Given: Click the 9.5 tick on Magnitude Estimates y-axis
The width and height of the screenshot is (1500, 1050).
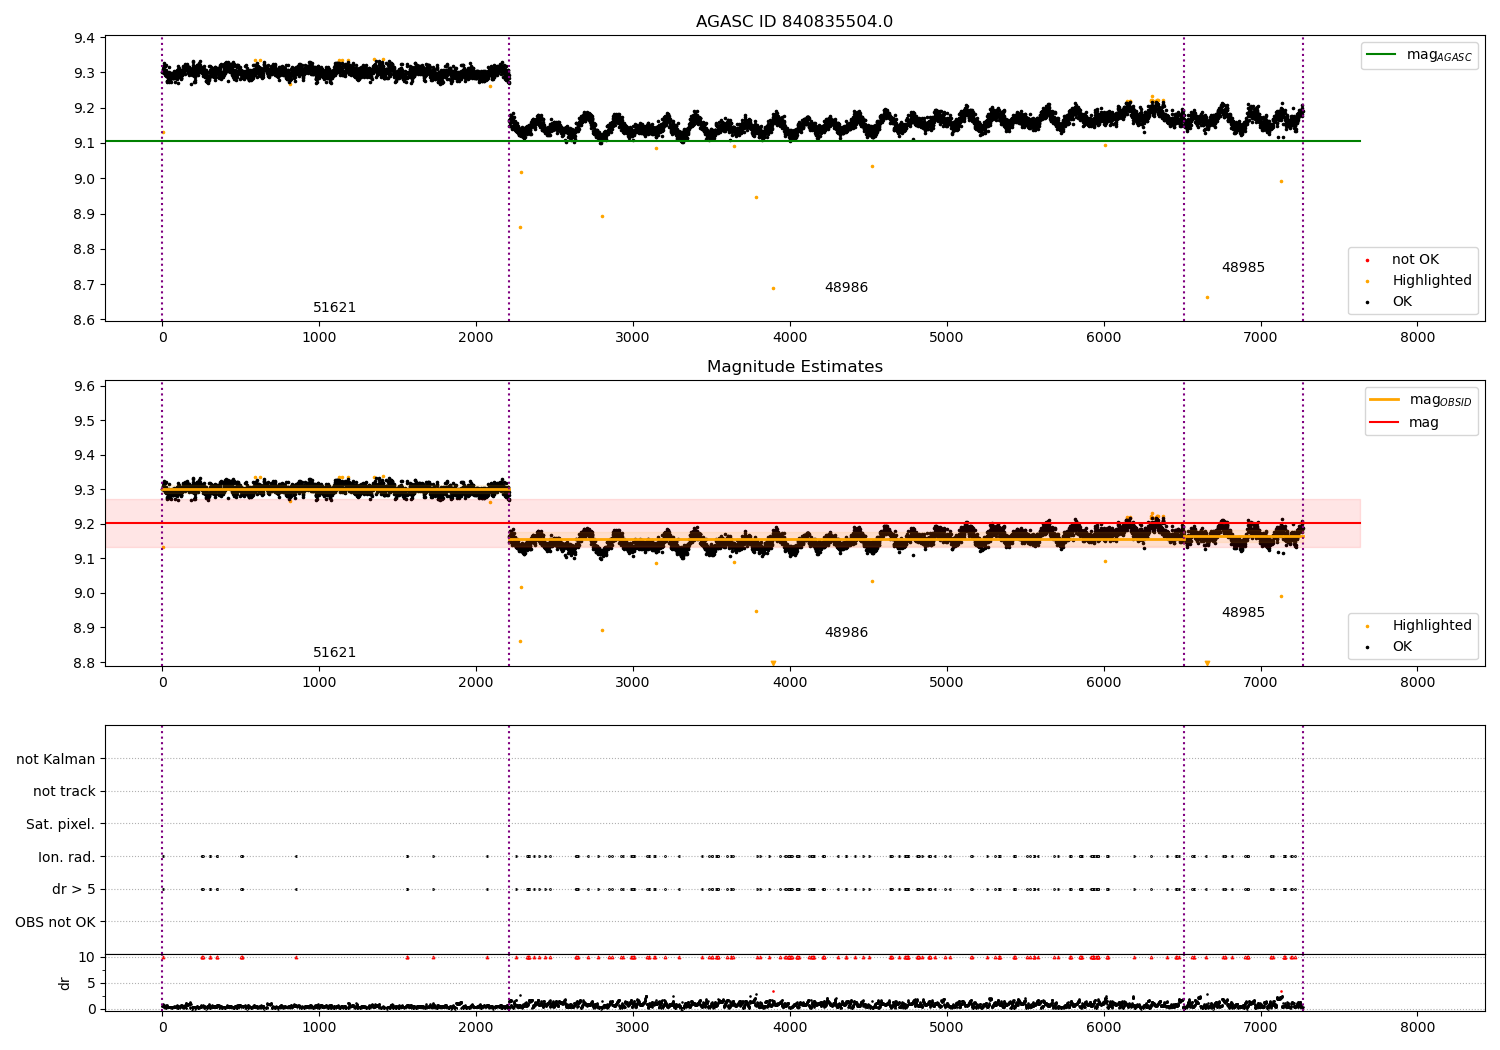Looking at the screenshot, I should click(84, 421).
